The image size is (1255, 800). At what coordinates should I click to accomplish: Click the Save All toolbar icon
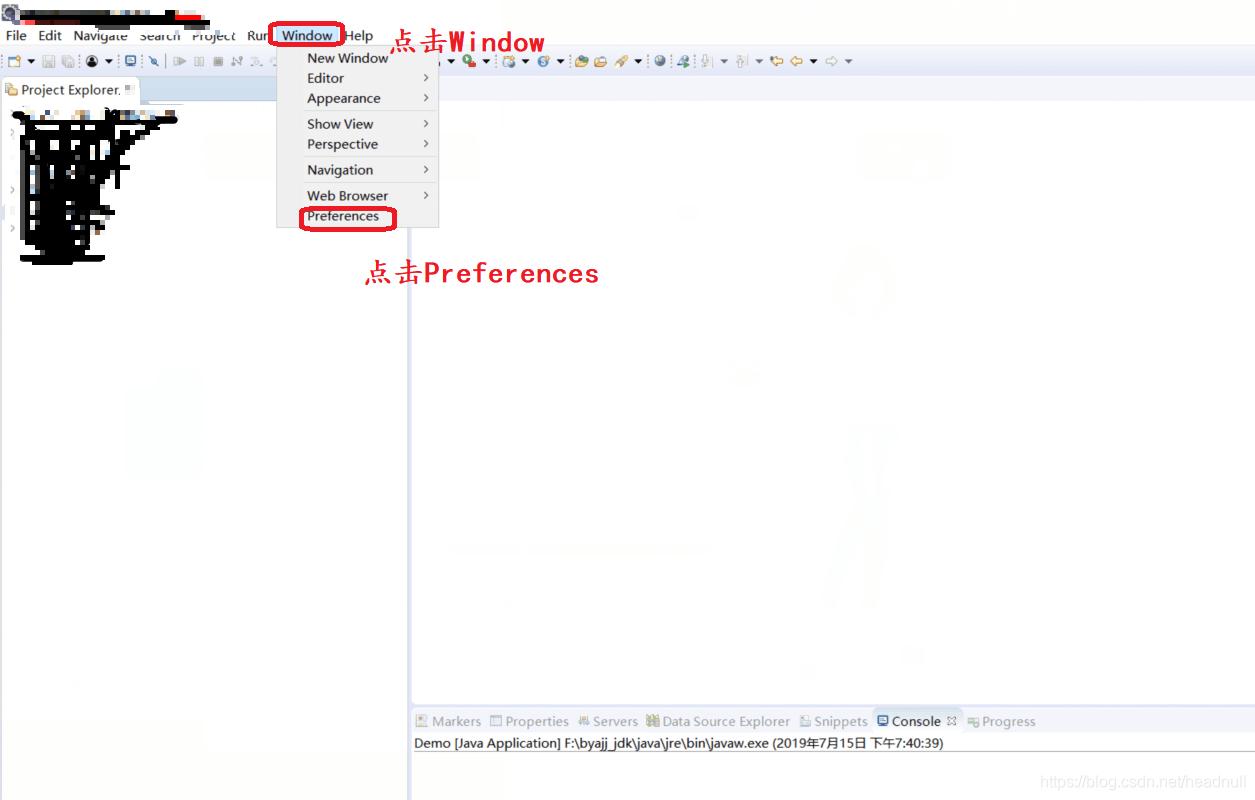click(68, 61)
